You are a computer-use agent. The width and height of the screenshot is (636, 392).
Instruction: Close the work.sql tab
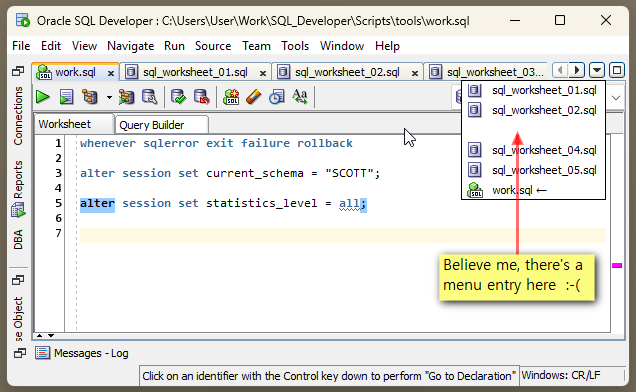click(110, 73)
